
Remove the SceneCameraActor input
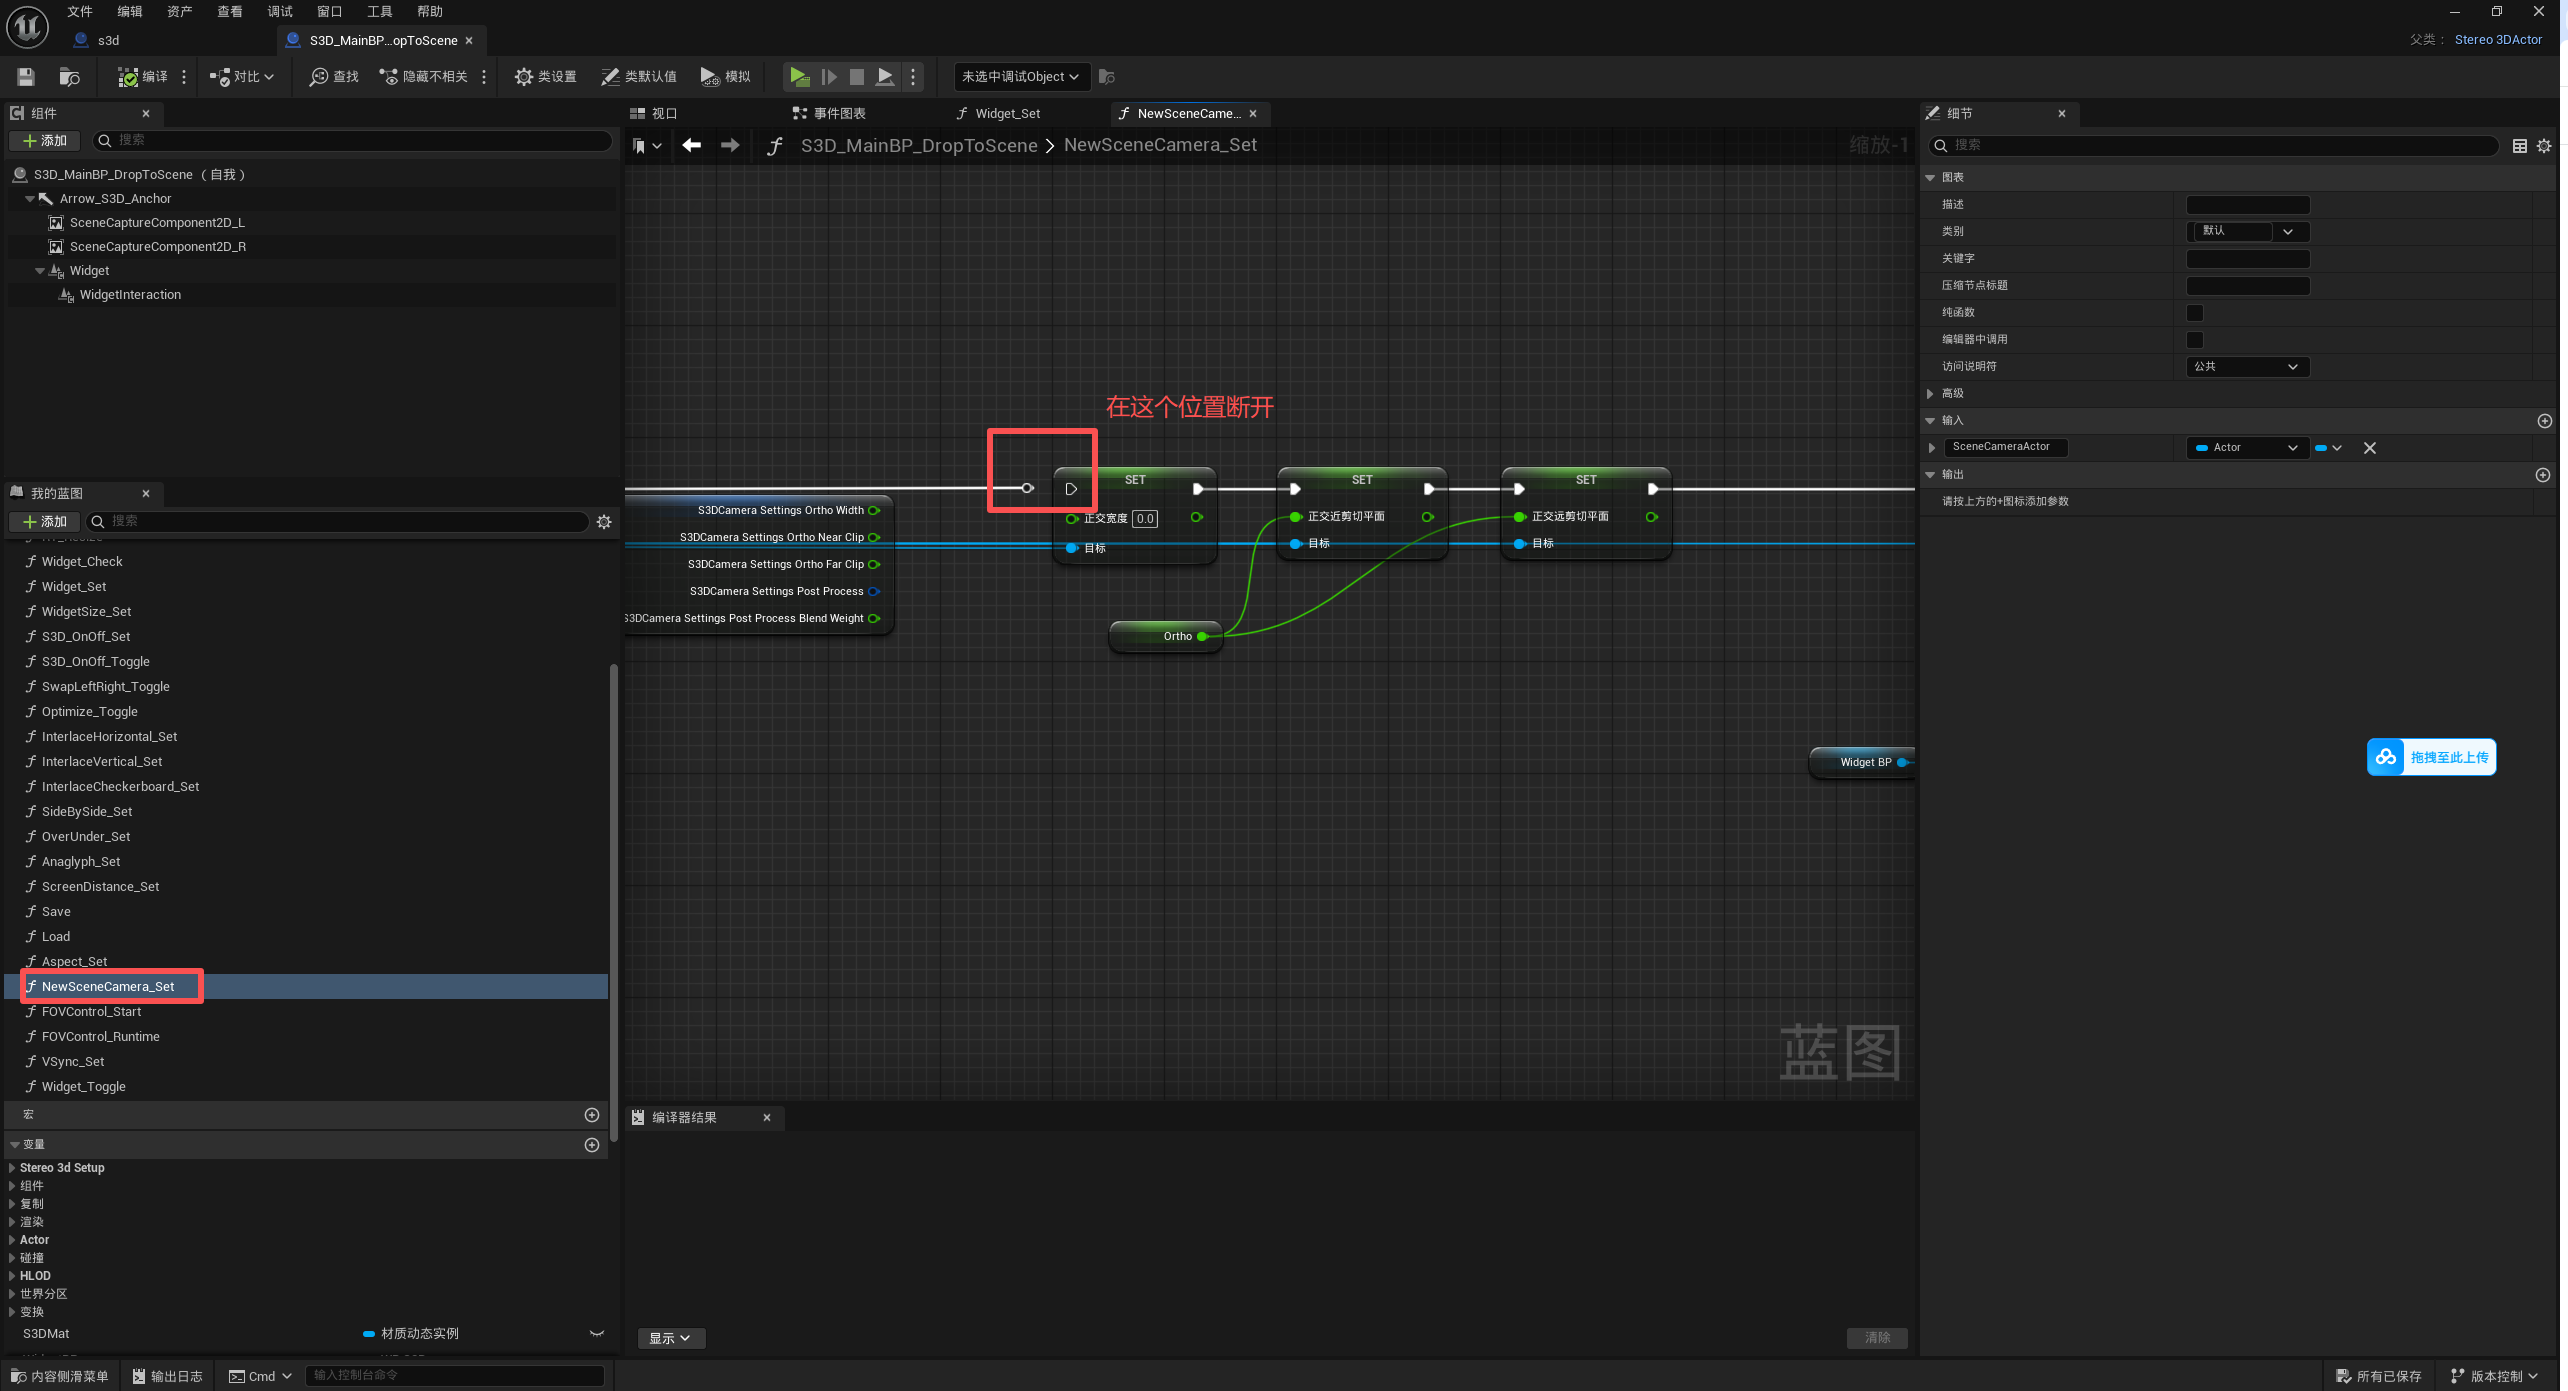coord(2369,448)
